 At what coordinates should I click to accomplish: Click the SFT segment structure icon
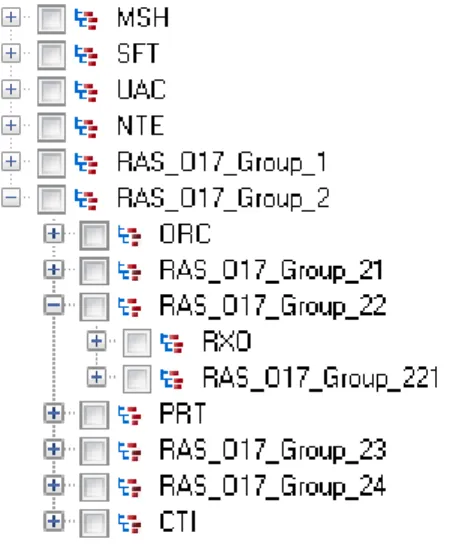click(86, 56)
